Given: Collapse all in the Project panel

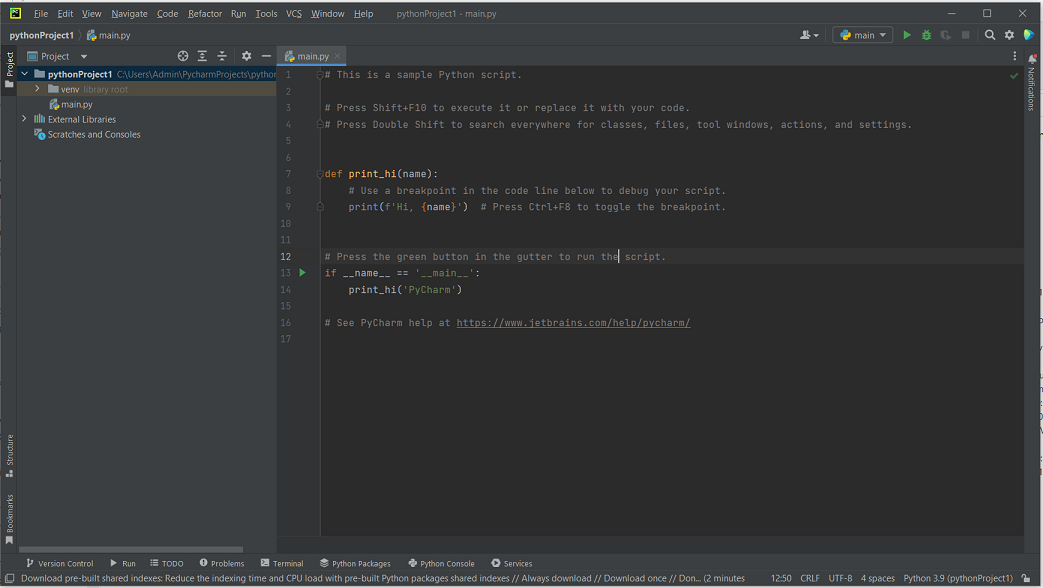Looking at the screenshot, I should coord(222,57).
